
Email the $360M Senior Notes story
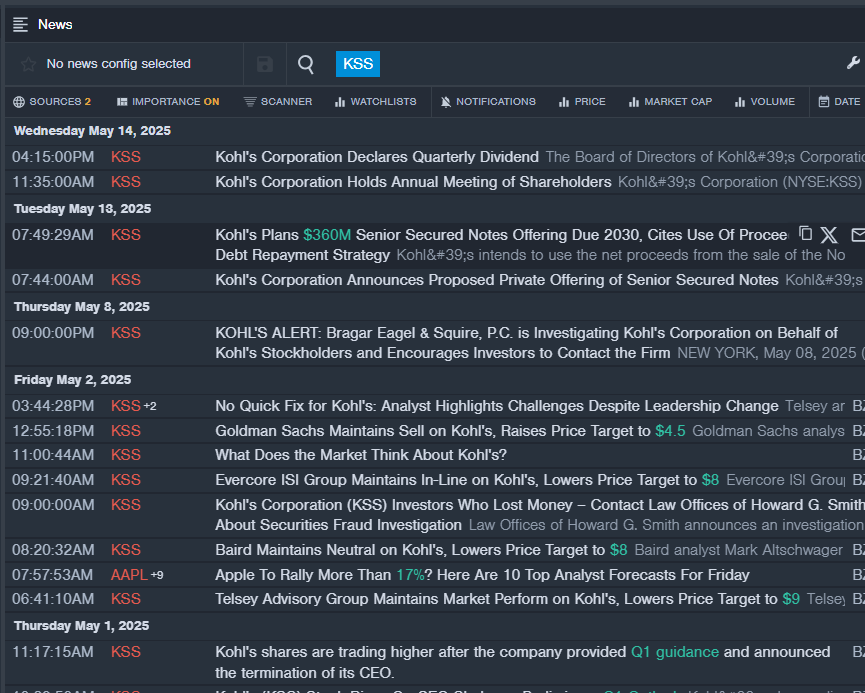click(x=858, y=235)
